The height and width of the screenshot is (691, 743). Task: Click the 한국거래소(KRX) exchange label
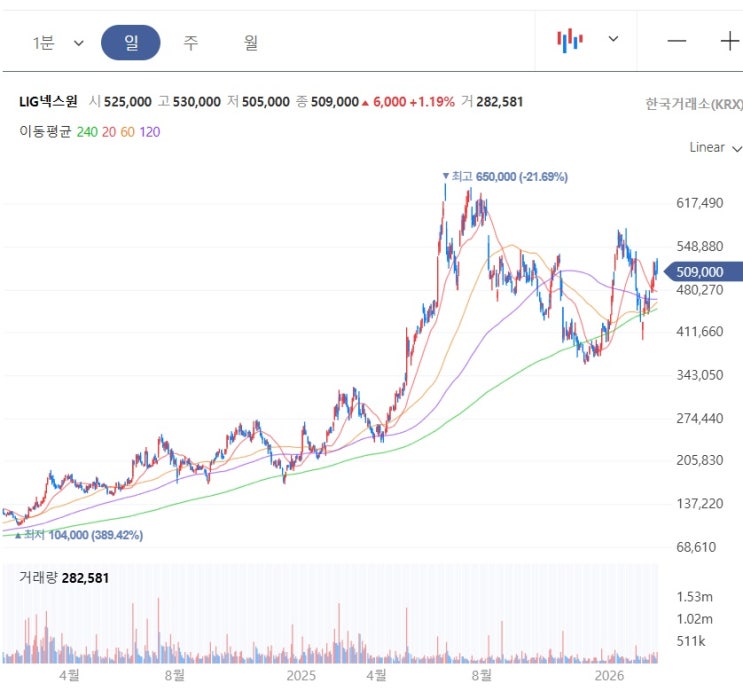pos(693,103)
